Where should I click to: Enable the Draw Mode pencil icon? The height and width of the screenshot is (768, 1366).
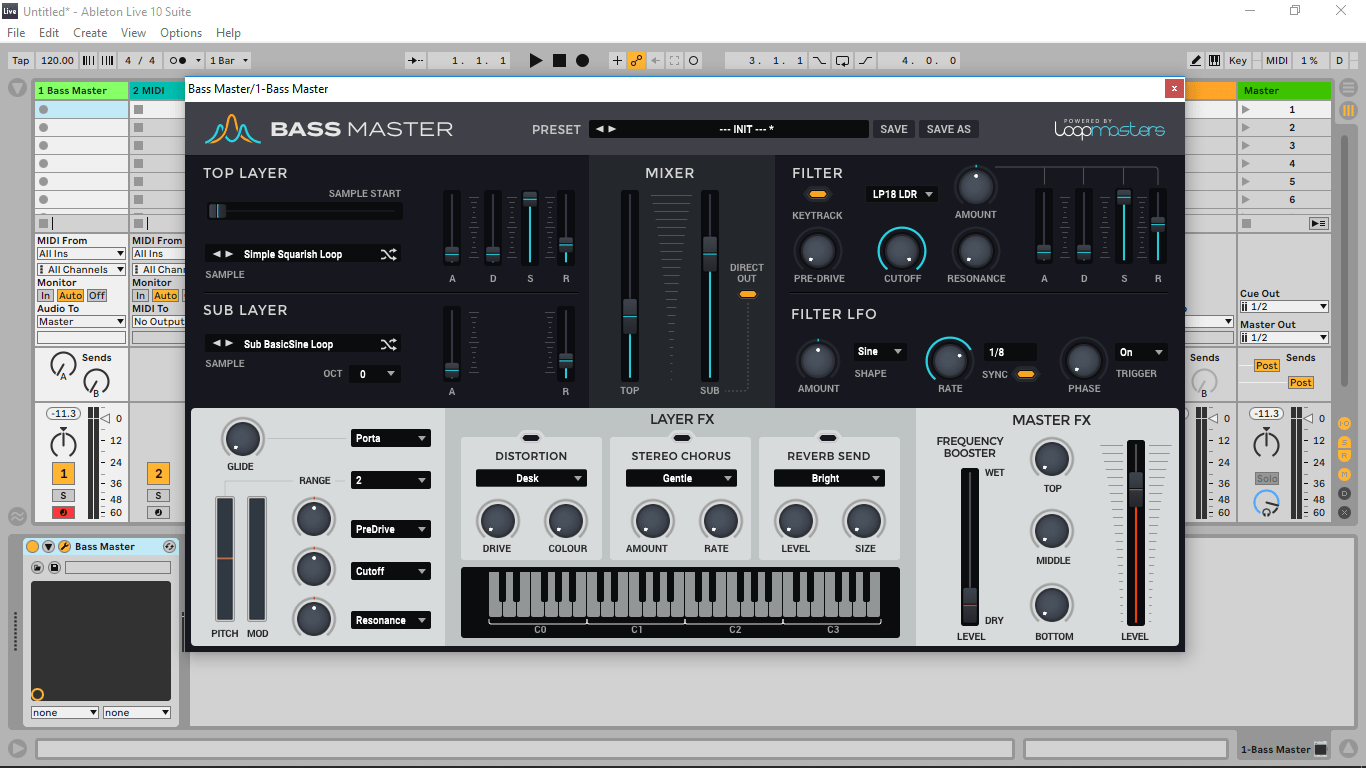pyautogui.click(x=1195, y=61)
